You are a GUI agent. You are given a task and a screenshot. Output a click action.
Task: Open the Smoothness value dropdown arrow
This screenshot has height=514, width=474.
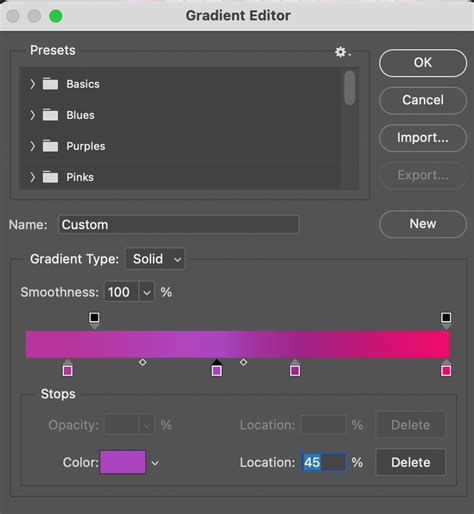(147, 292)
